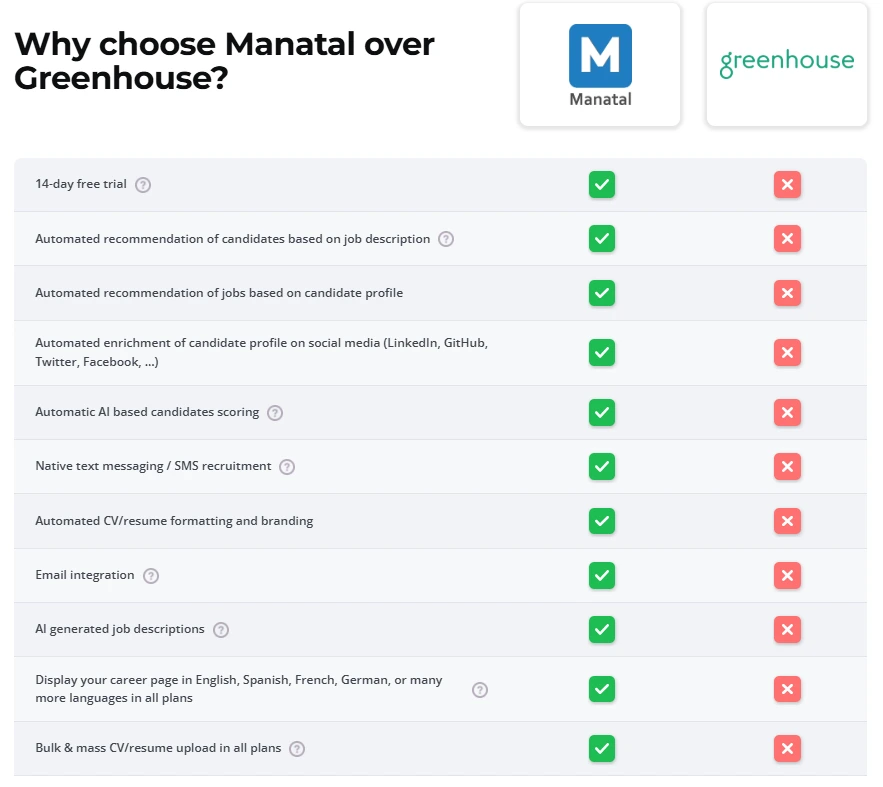Viewport: 883px width, 787px height.
Task: Open the tooltip beside Native text messaging
Action: (x=286, y=466)
